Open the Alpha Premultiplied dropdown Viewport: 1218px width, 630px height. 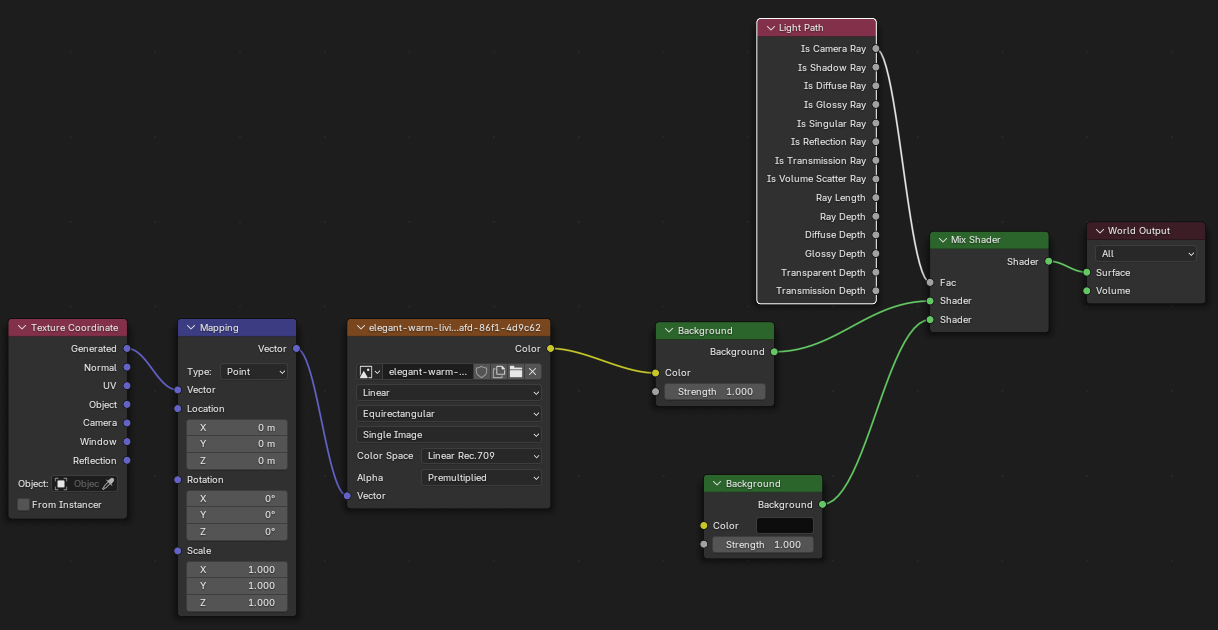click(x=482, y=478)
